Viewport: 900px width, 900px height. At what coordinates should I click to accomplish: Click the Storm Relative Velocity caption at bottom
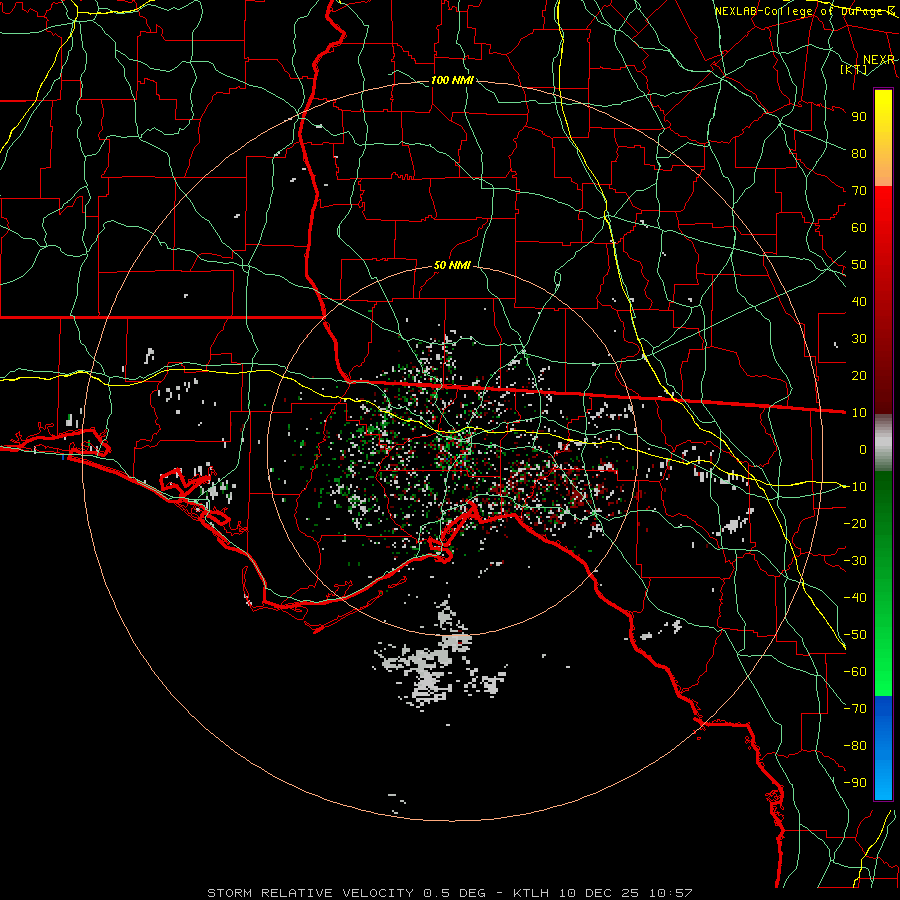[x=449, y=893]
